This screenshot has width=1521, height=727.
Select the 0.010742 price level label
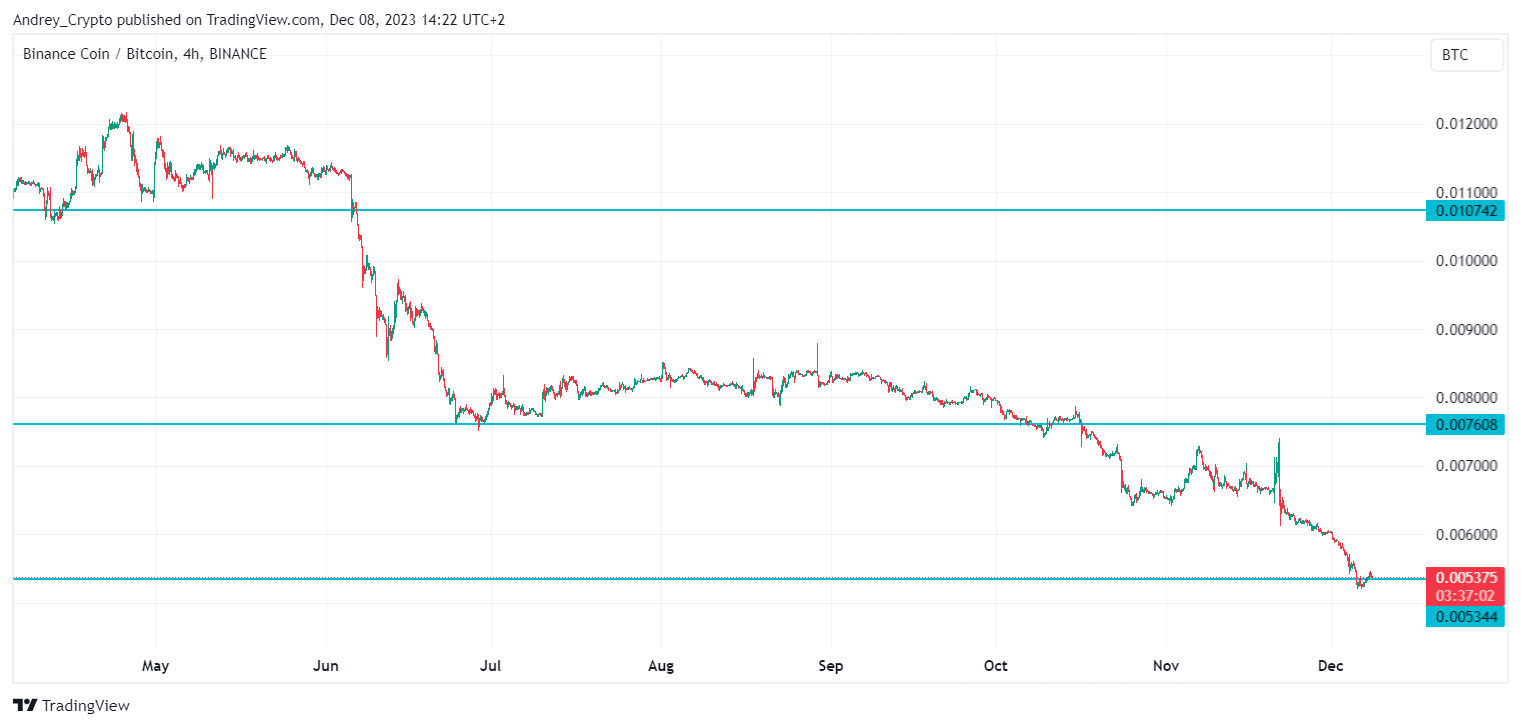point(1466,210)
